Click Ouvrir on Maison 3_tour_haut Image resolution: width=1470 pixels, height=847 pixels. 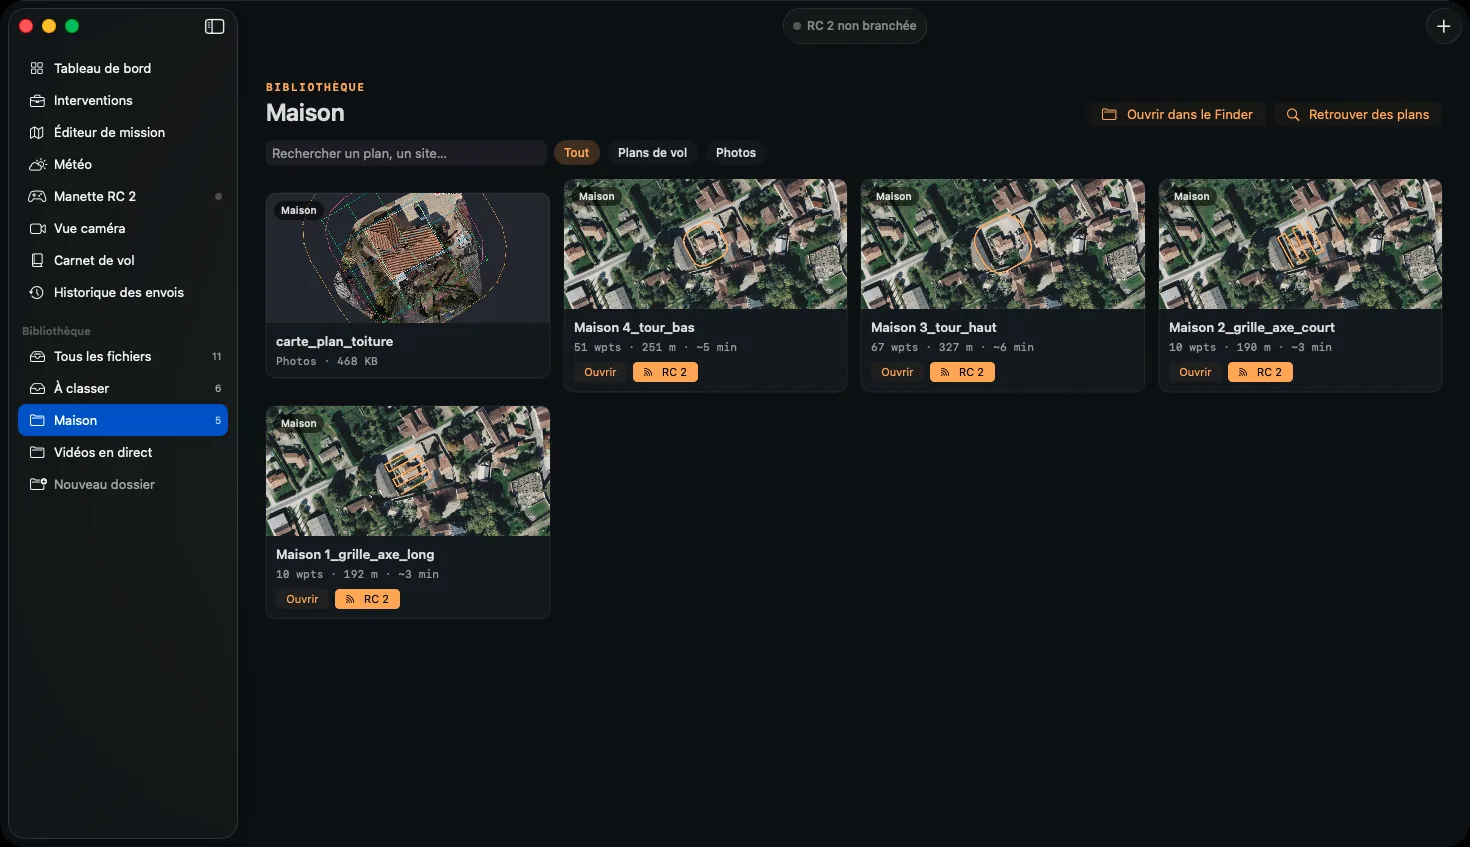(x=897, y=372)
